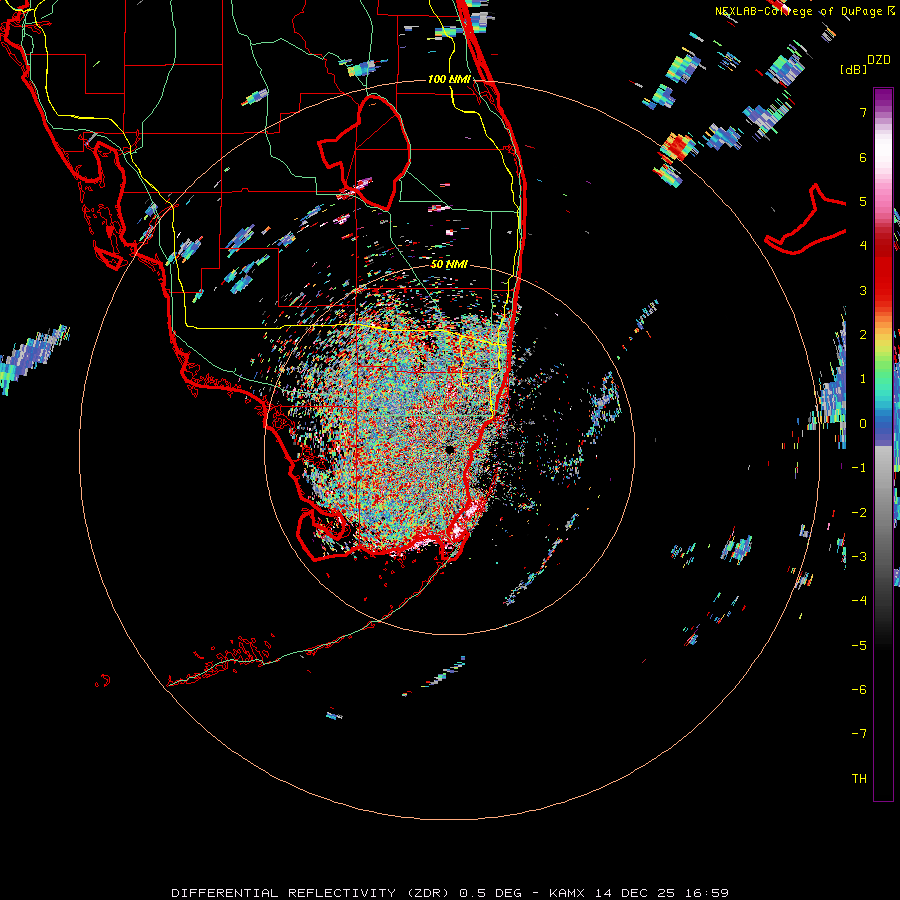
Task: Click the '3' tick label on color scale
Action: [863, 290]
